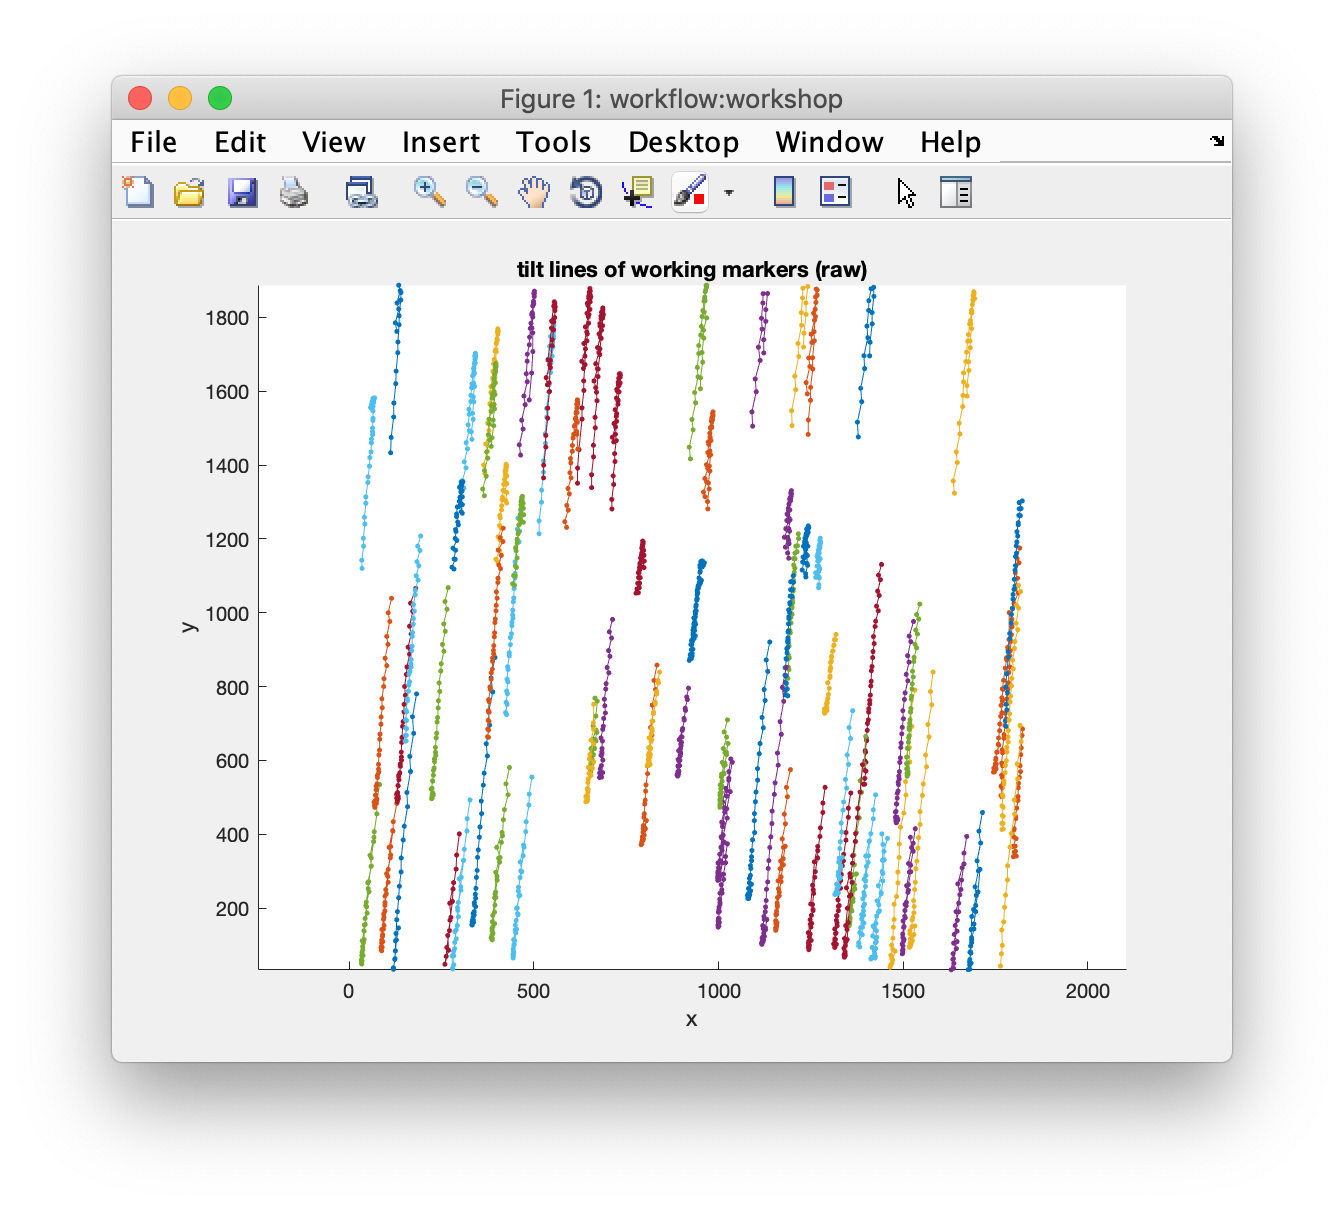The width and height of the screenshot is (1344, 1210).
Task: Insert a legend from the toolbar
Action: pos(835,191)
